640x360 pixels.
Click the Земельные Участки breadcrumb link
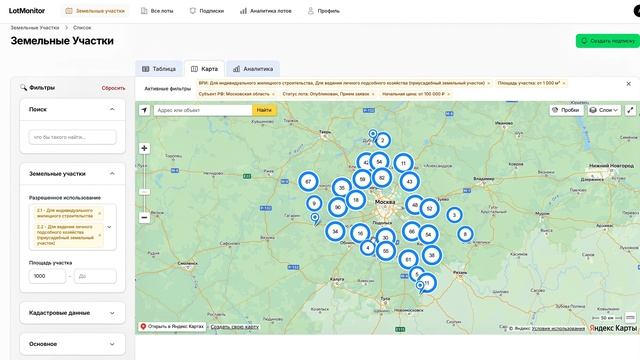(x=35, y=28)
